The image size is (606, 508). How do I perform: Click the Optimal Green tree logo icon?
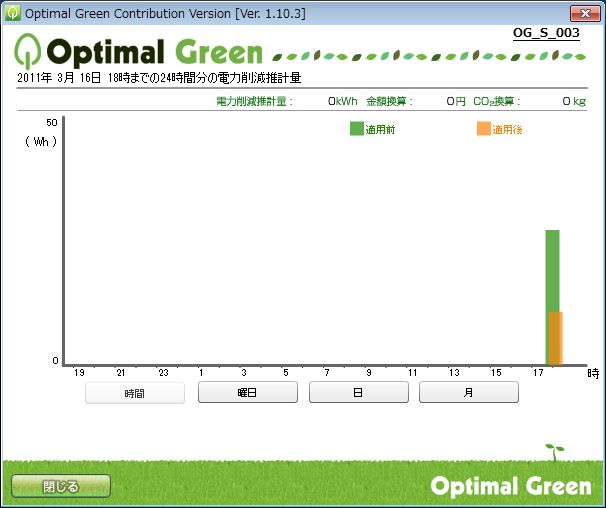pos(27,51)
